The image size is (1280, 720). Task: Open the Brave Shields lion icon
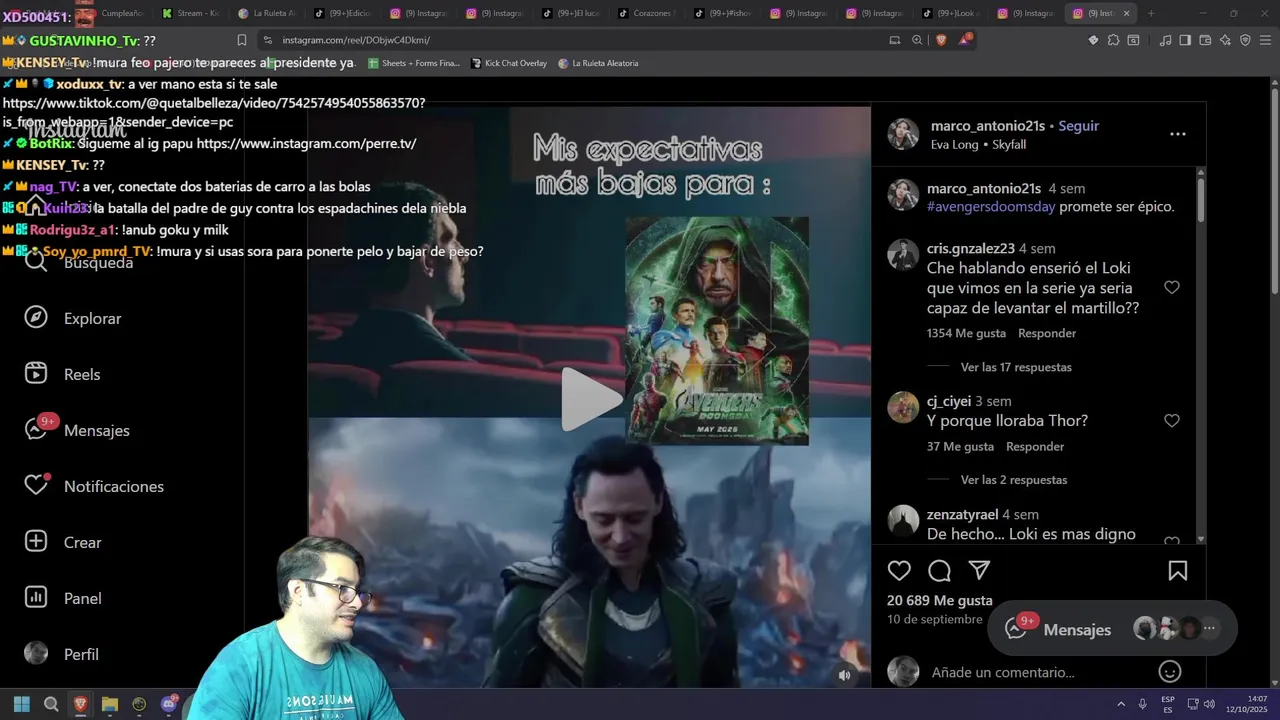pyautogui.click(x=940, y=40)
